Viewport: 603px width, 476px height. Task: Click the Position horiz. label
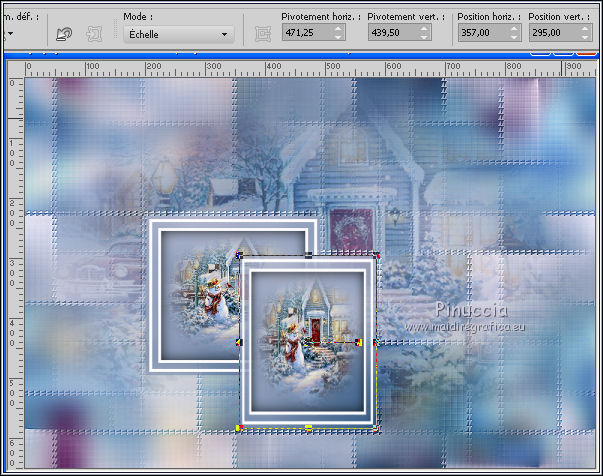[489, 17]
